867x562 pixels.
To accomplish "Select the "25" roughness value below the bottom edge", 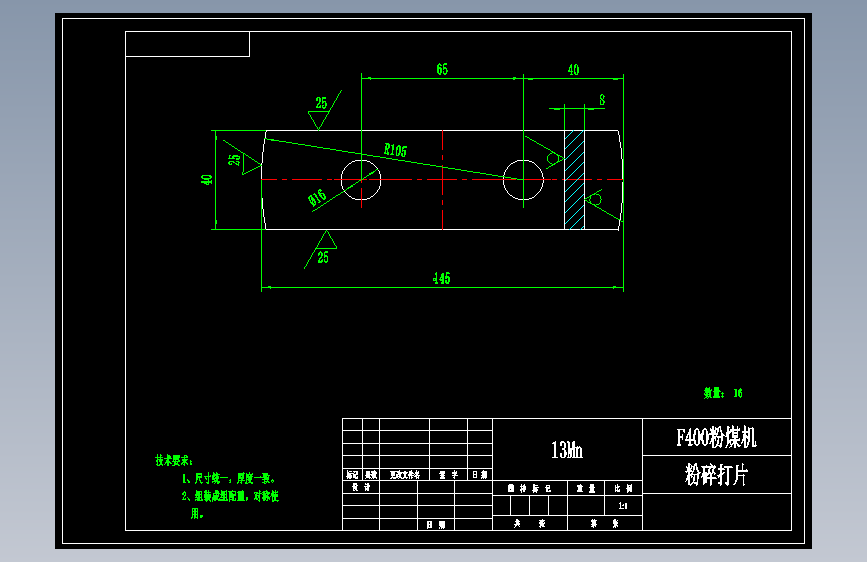I will tap(323, 257).
